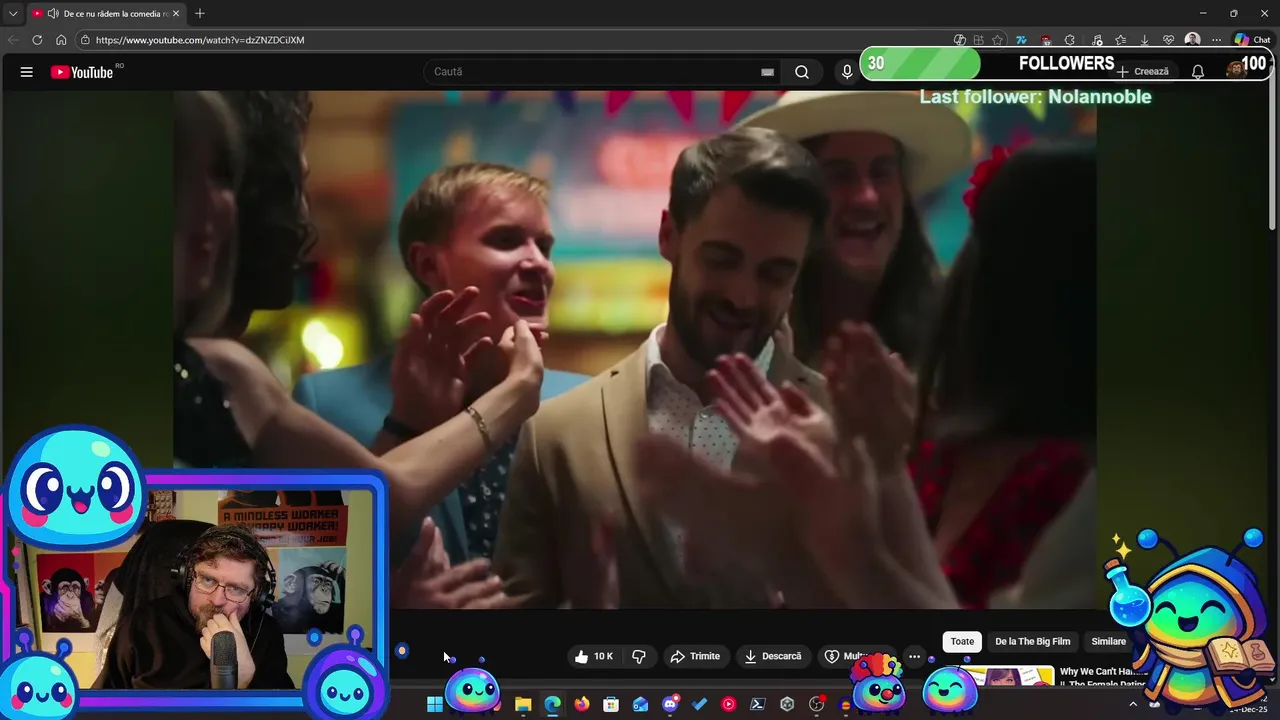
Task: Open Firefox from the taskbar
Action: pyautogui.click(x=581, y=705)
